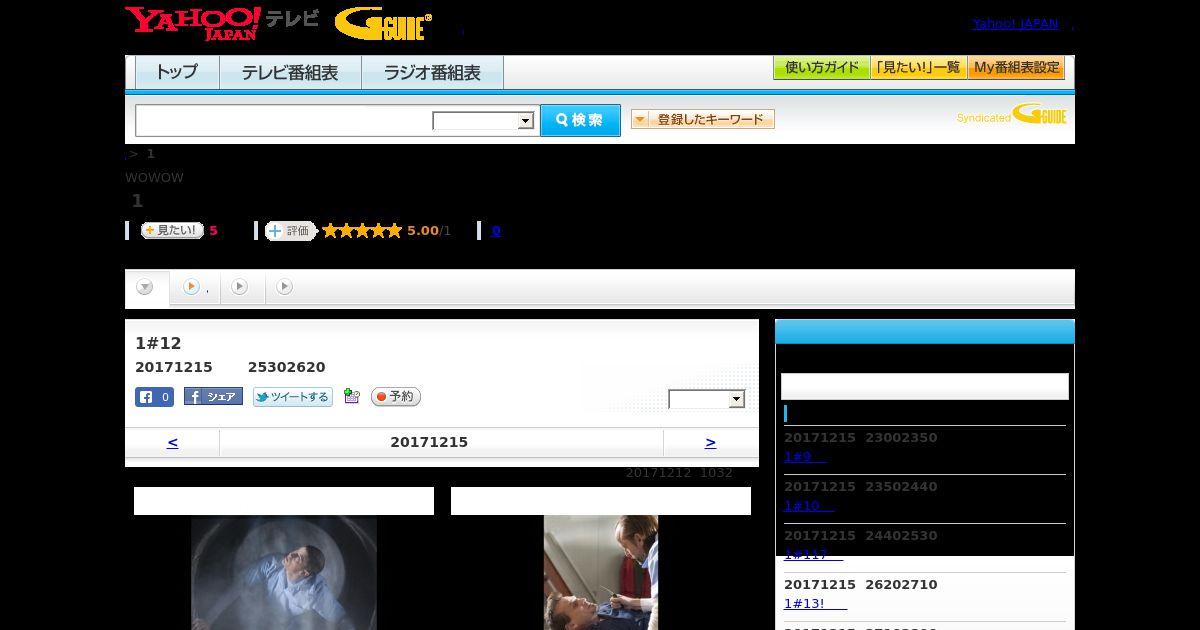Click the 1#12 episode title
The height and width of the screenshot is (630, 1200).
pos(158,343)
